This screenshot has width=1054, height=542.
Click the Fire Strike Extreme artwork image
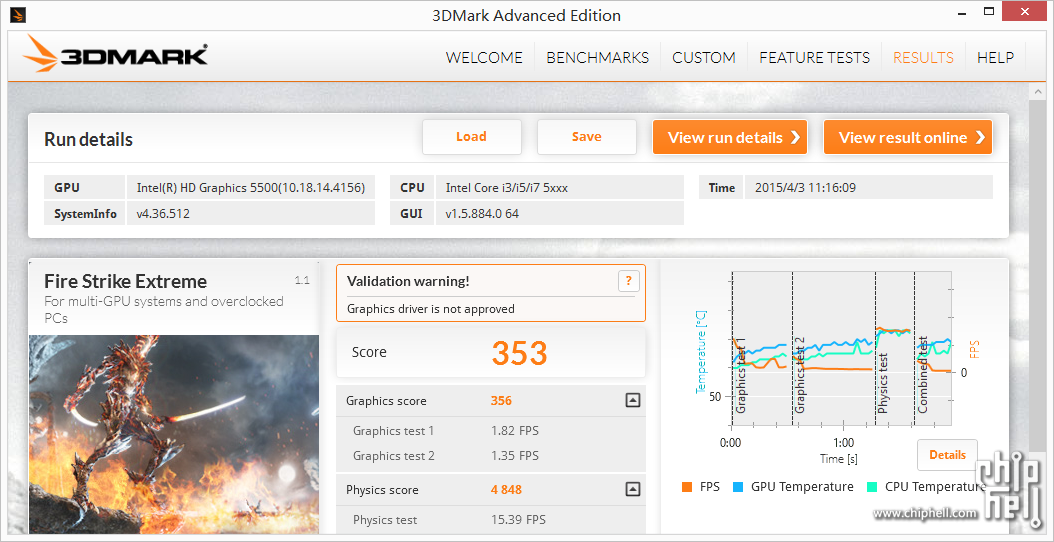point(173,434)
